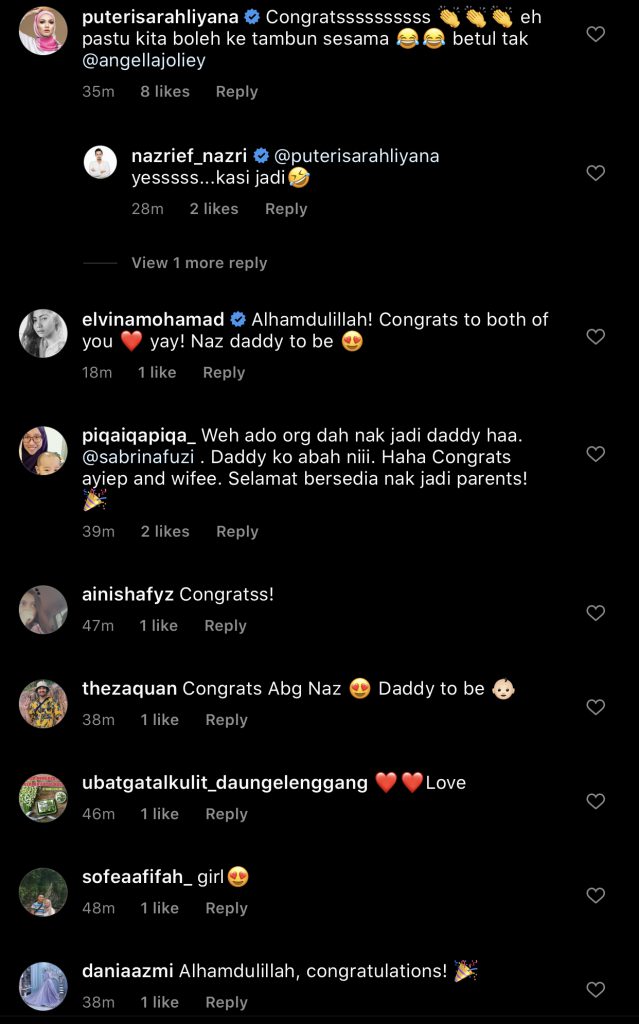Open thezaquan's avatar thumbnail
Screen dimensions: 639x1024
pos(43,704)
